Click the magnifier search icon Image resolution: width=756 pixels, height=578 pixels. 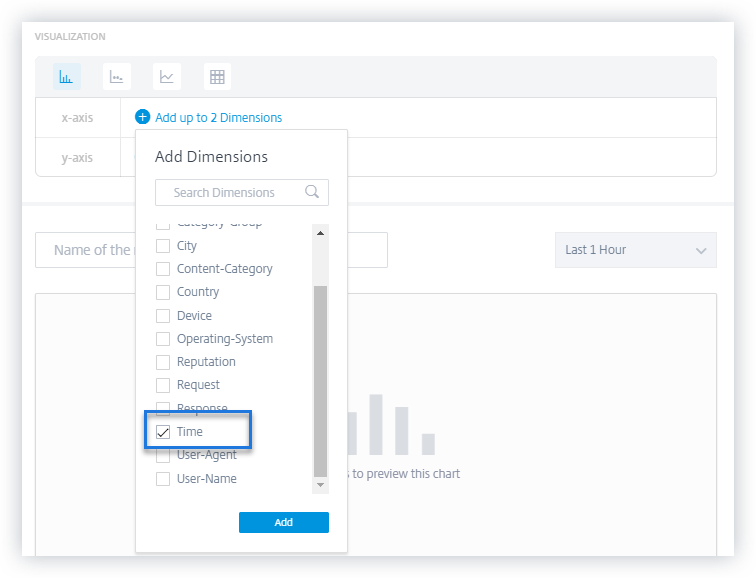click(312, 192)
